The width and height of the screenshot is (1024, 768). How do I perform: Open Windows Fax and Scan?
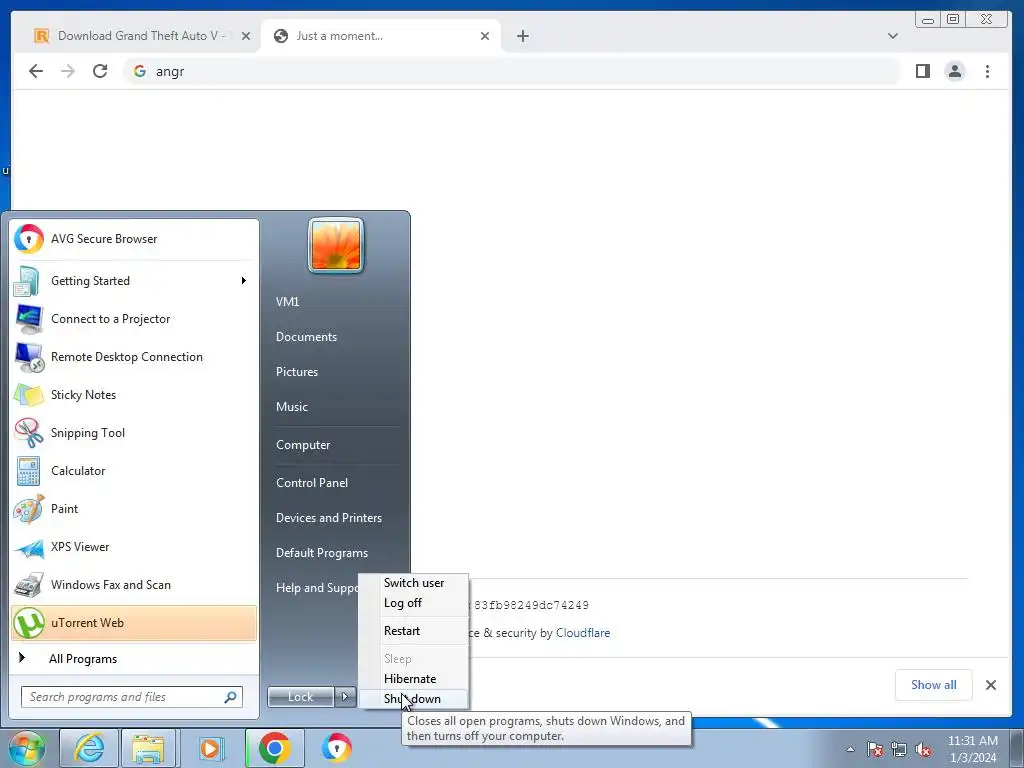click(134, 584)
